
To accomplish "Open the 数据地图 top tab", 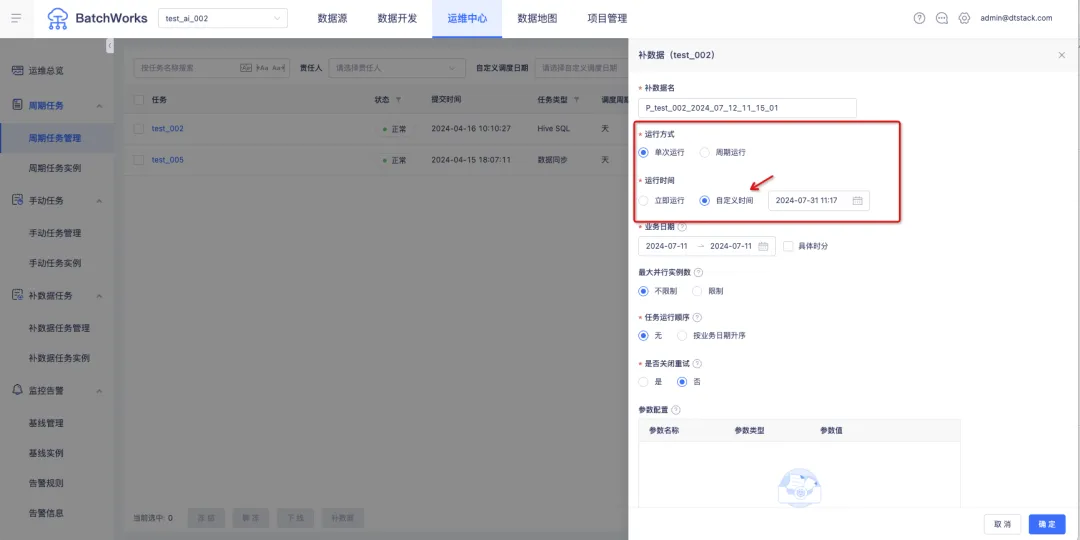I will click(x=537, y=19).
